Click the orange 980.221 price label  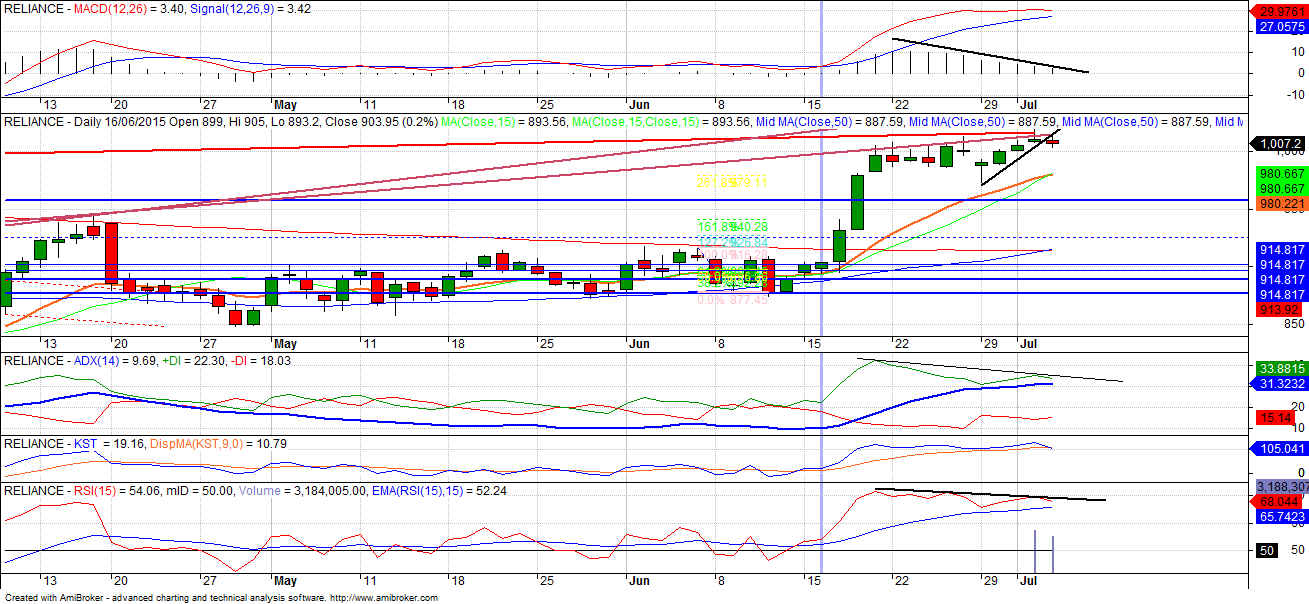point(1280,204)
